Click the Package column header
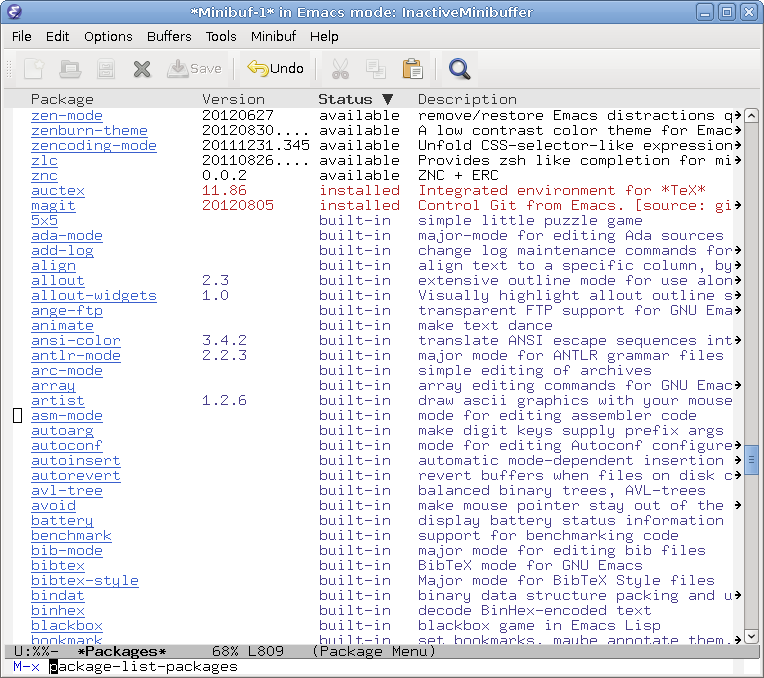 pyautogui.click(x=62, y=99)
